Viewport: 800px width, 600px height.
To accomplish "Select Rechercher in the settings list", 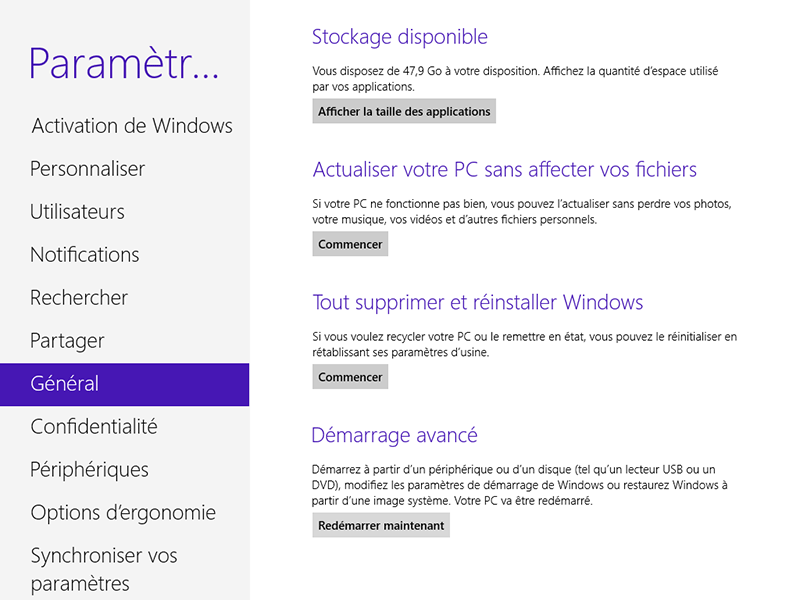I will [79, 298].
